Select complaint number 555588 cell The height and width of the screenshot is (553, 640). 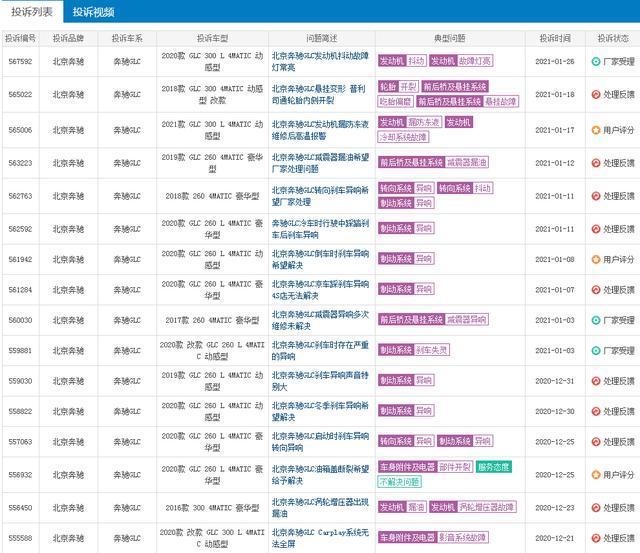tap(20, 538)
